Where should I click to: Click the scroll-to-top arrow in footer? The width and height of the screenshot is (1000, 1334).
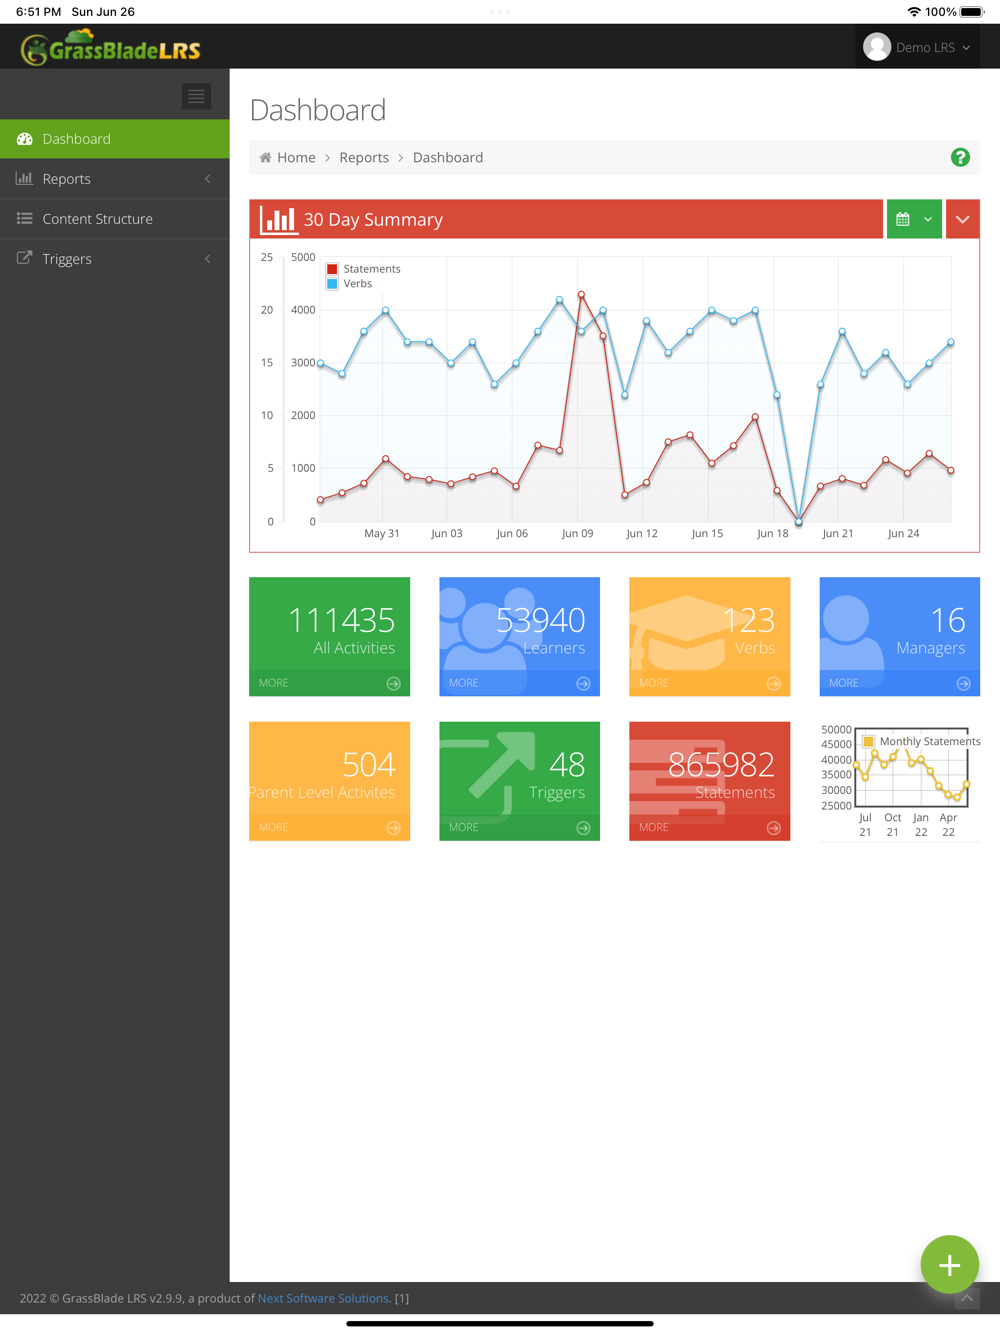[x=967, y=1298]
